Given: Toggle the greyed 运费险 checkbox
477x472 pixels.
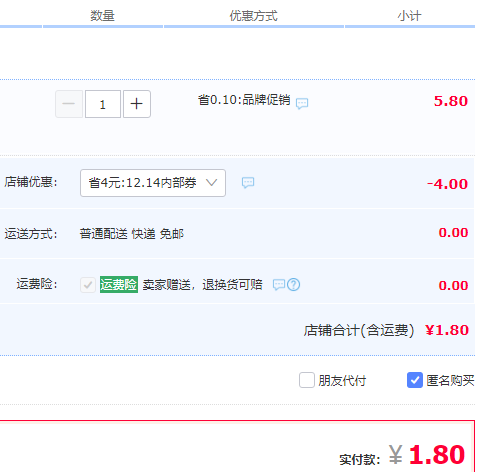Looking at the screenshot, I should [88, 285].
